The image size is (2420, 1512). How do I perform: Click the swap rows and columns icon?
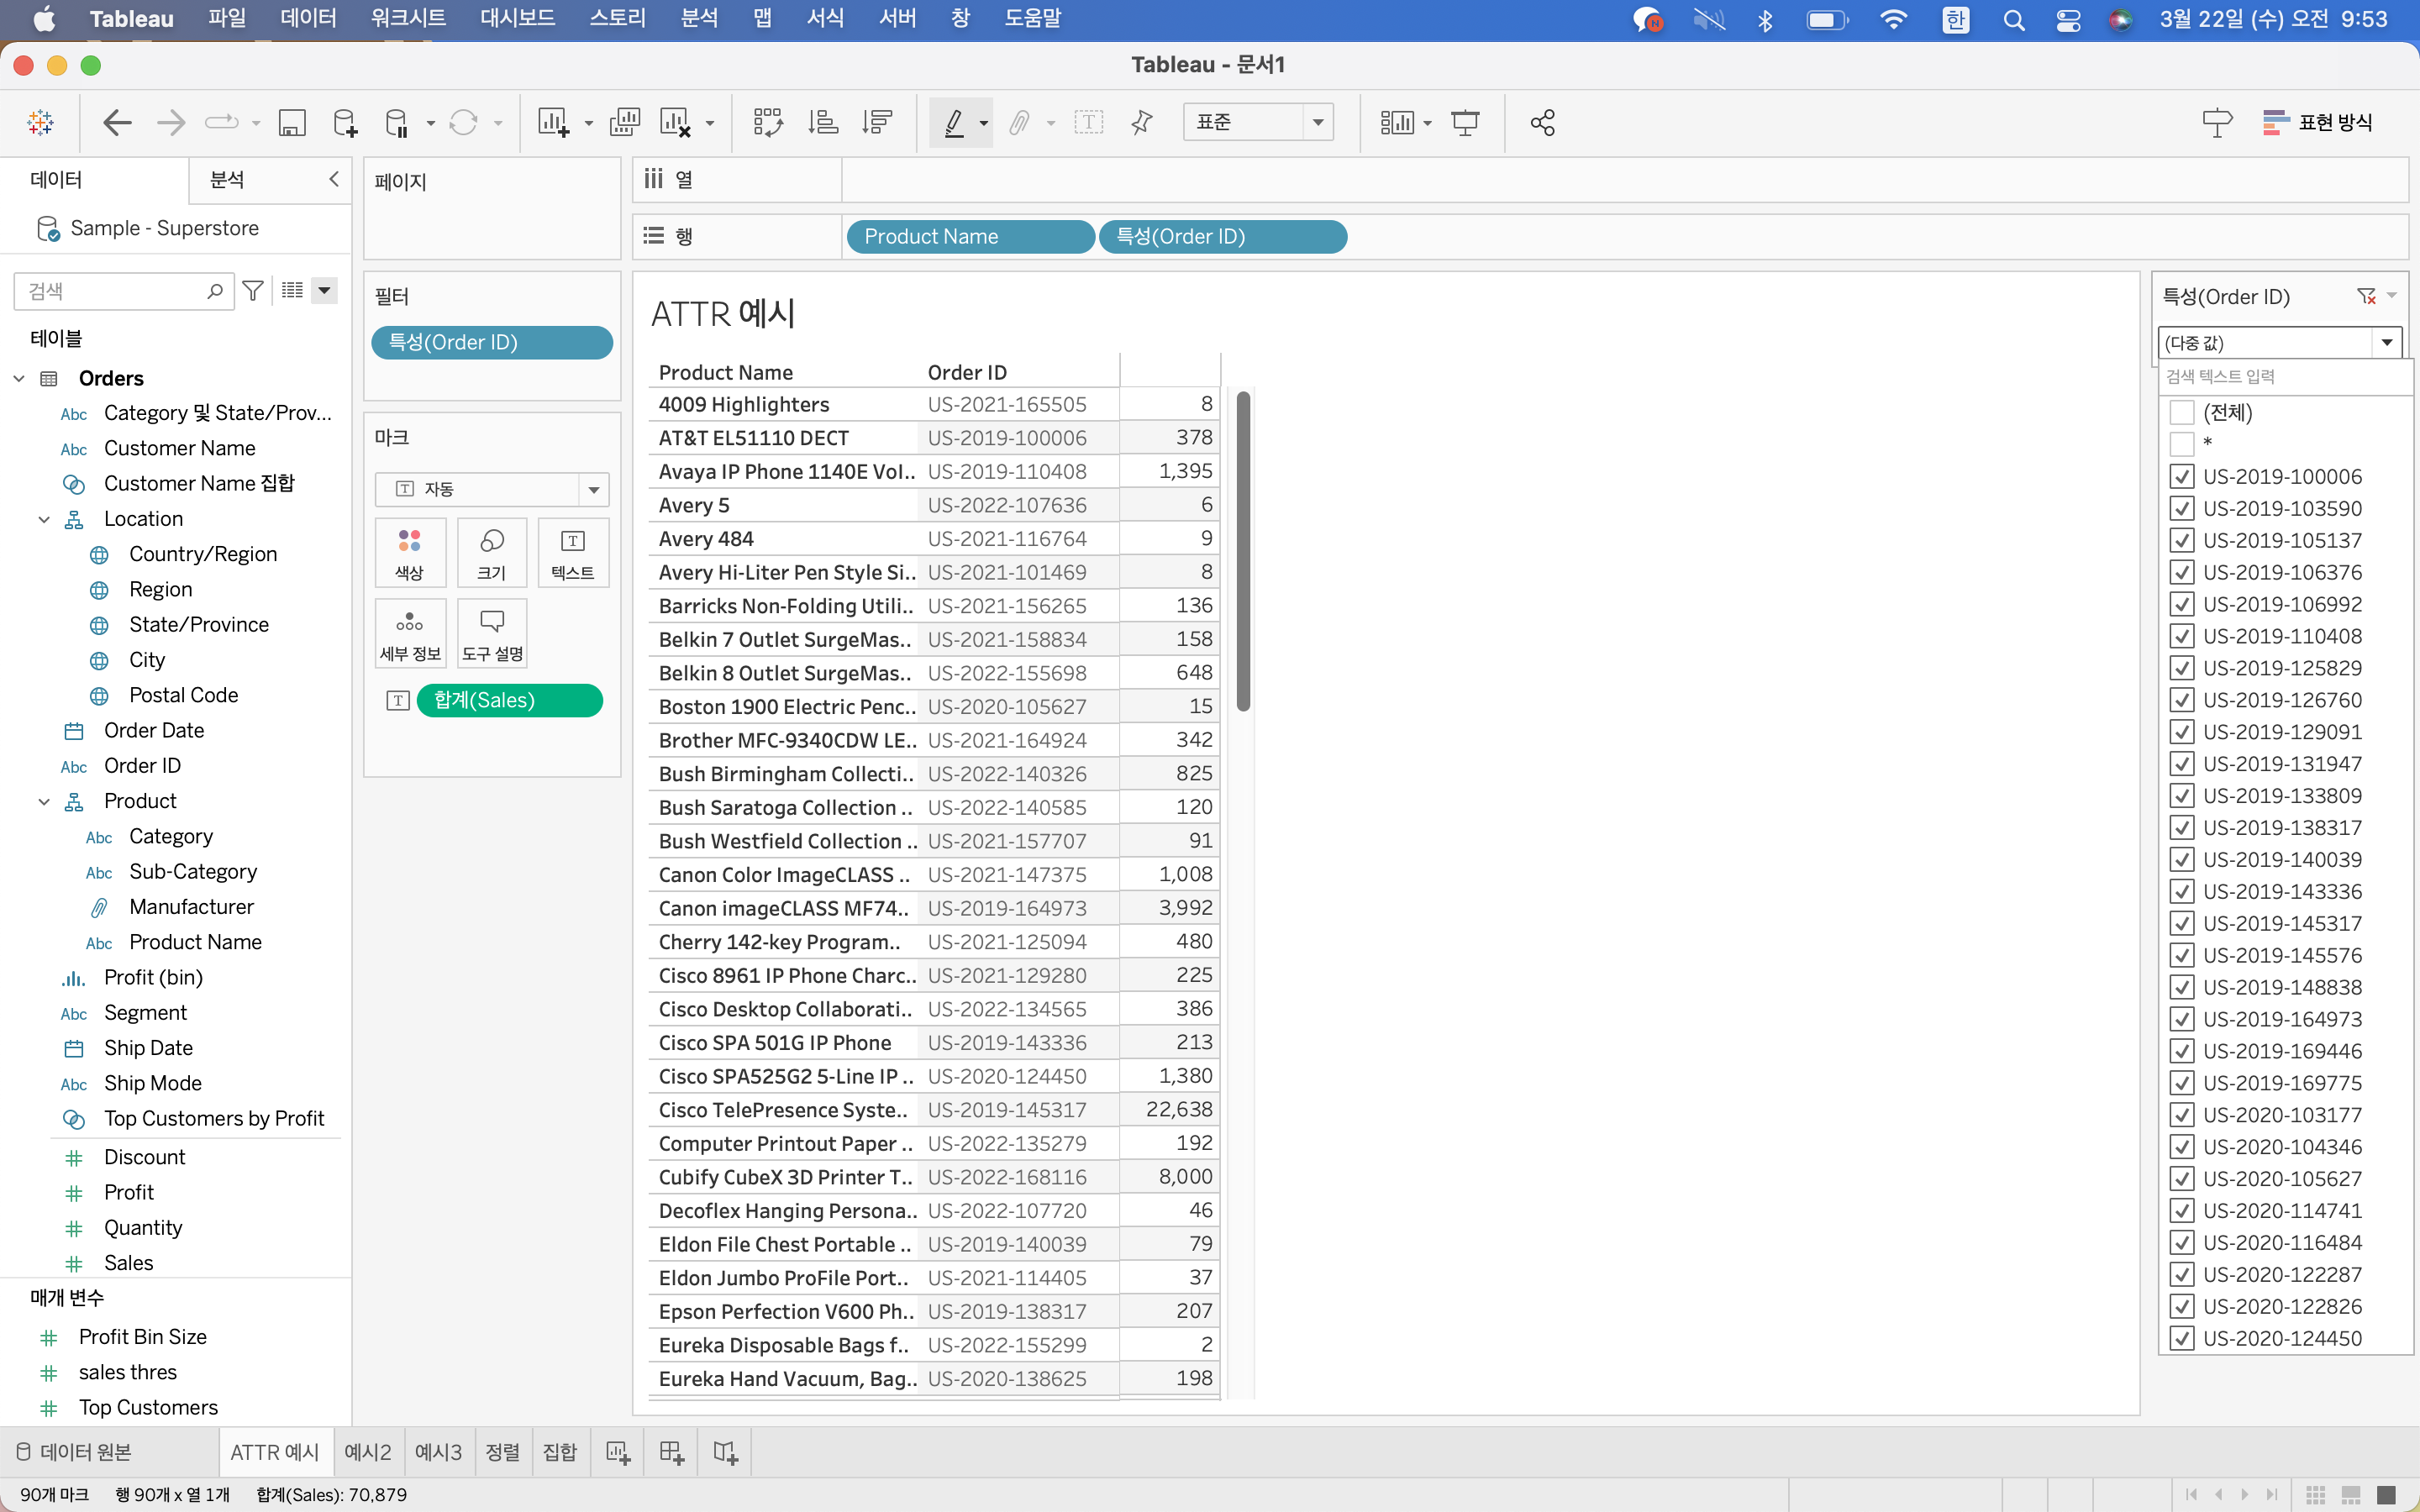(768, 122)
